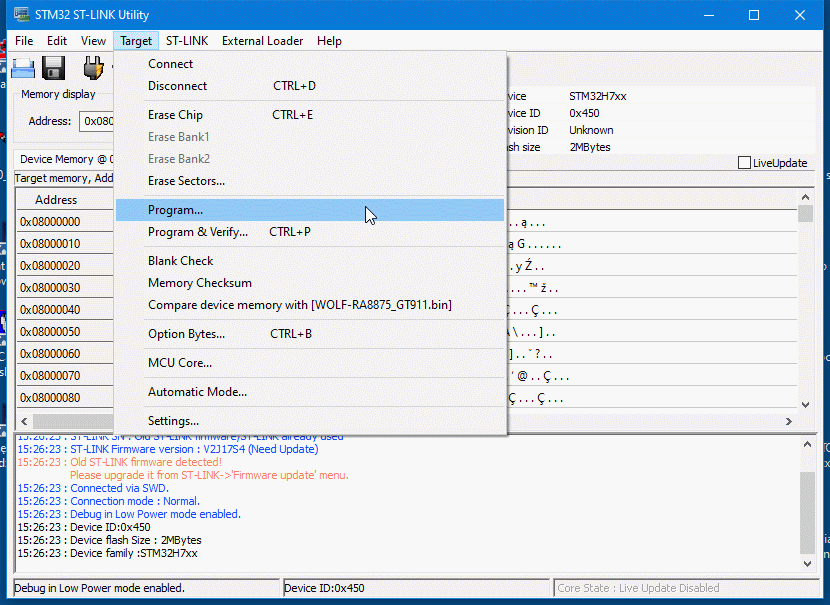Open the Target Settings... entry
The image size is (830, 605).
coord(173,421)
